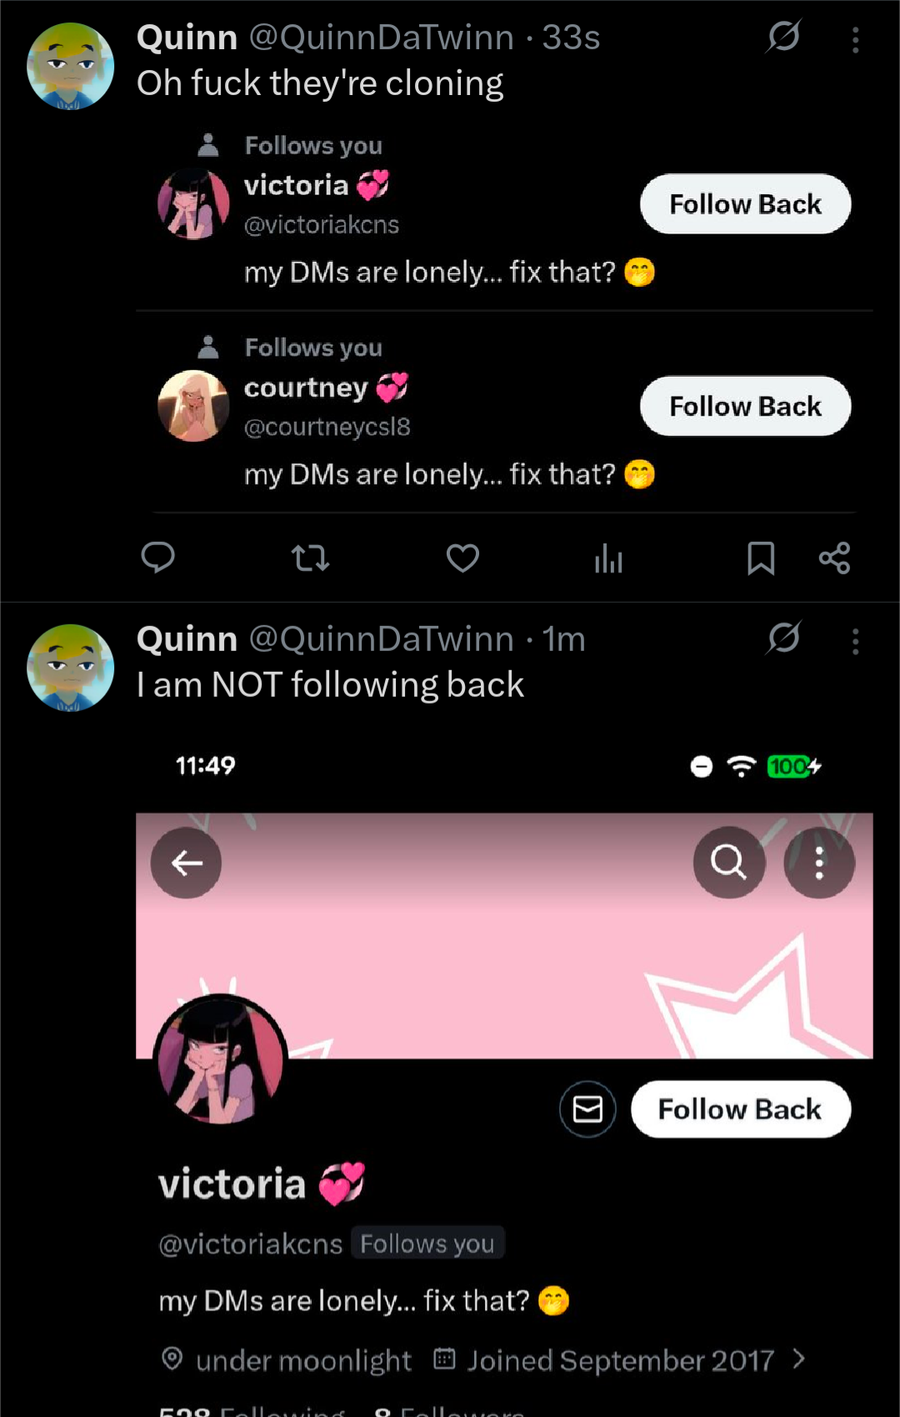Repost the tweet about cloning

pyautogui.click(x=310, y=557)
